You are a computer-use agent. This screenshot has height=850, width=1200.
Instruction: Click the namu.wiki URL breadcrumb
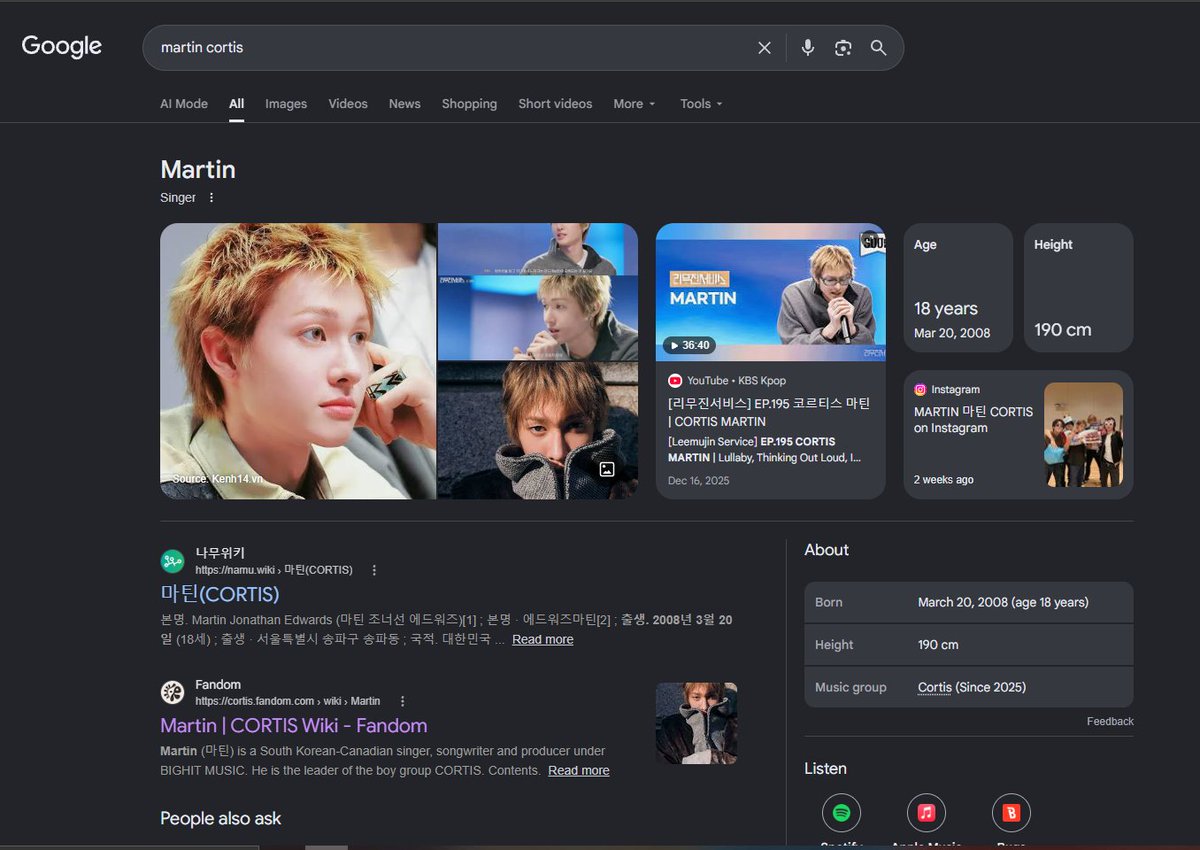point(274,570)
